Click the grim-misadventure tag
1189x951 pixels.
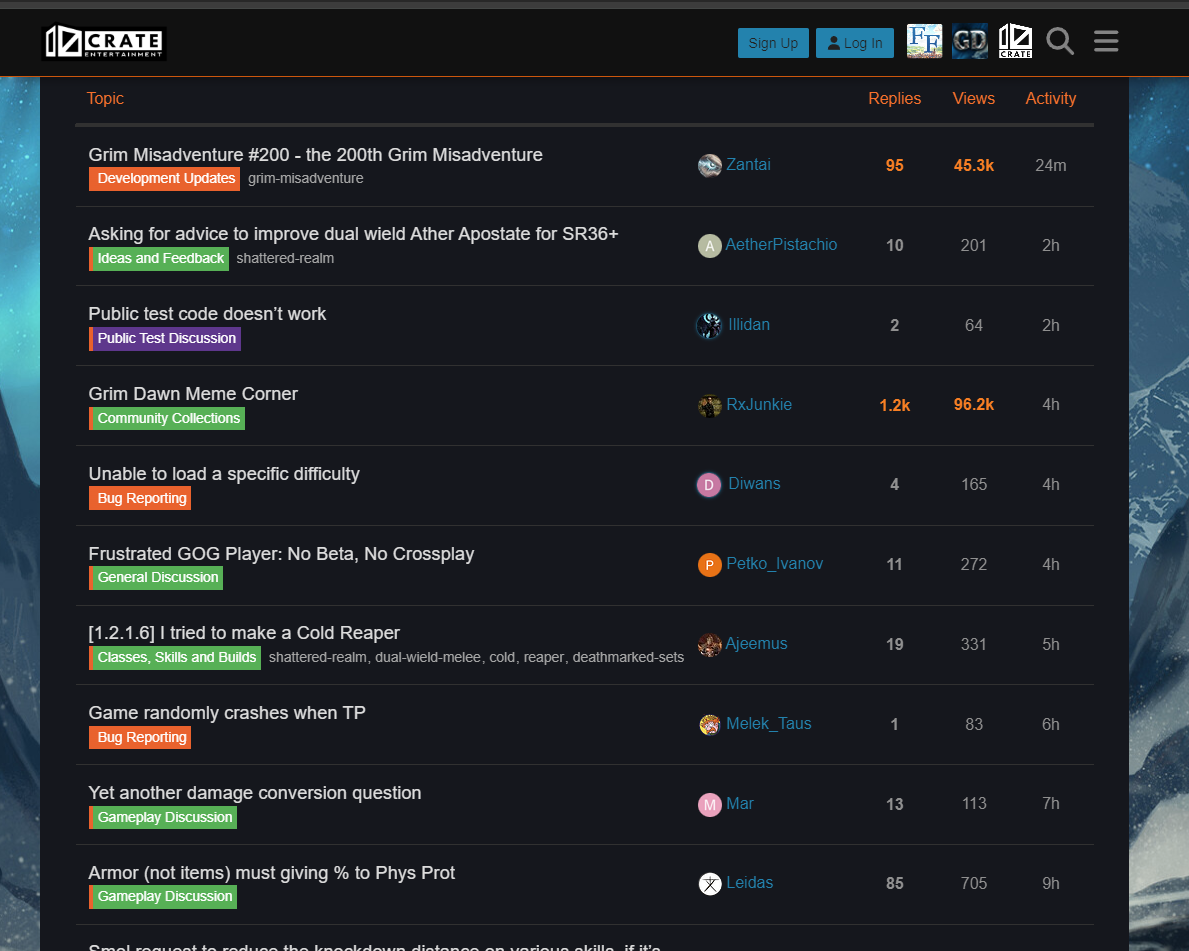[306, 178]
